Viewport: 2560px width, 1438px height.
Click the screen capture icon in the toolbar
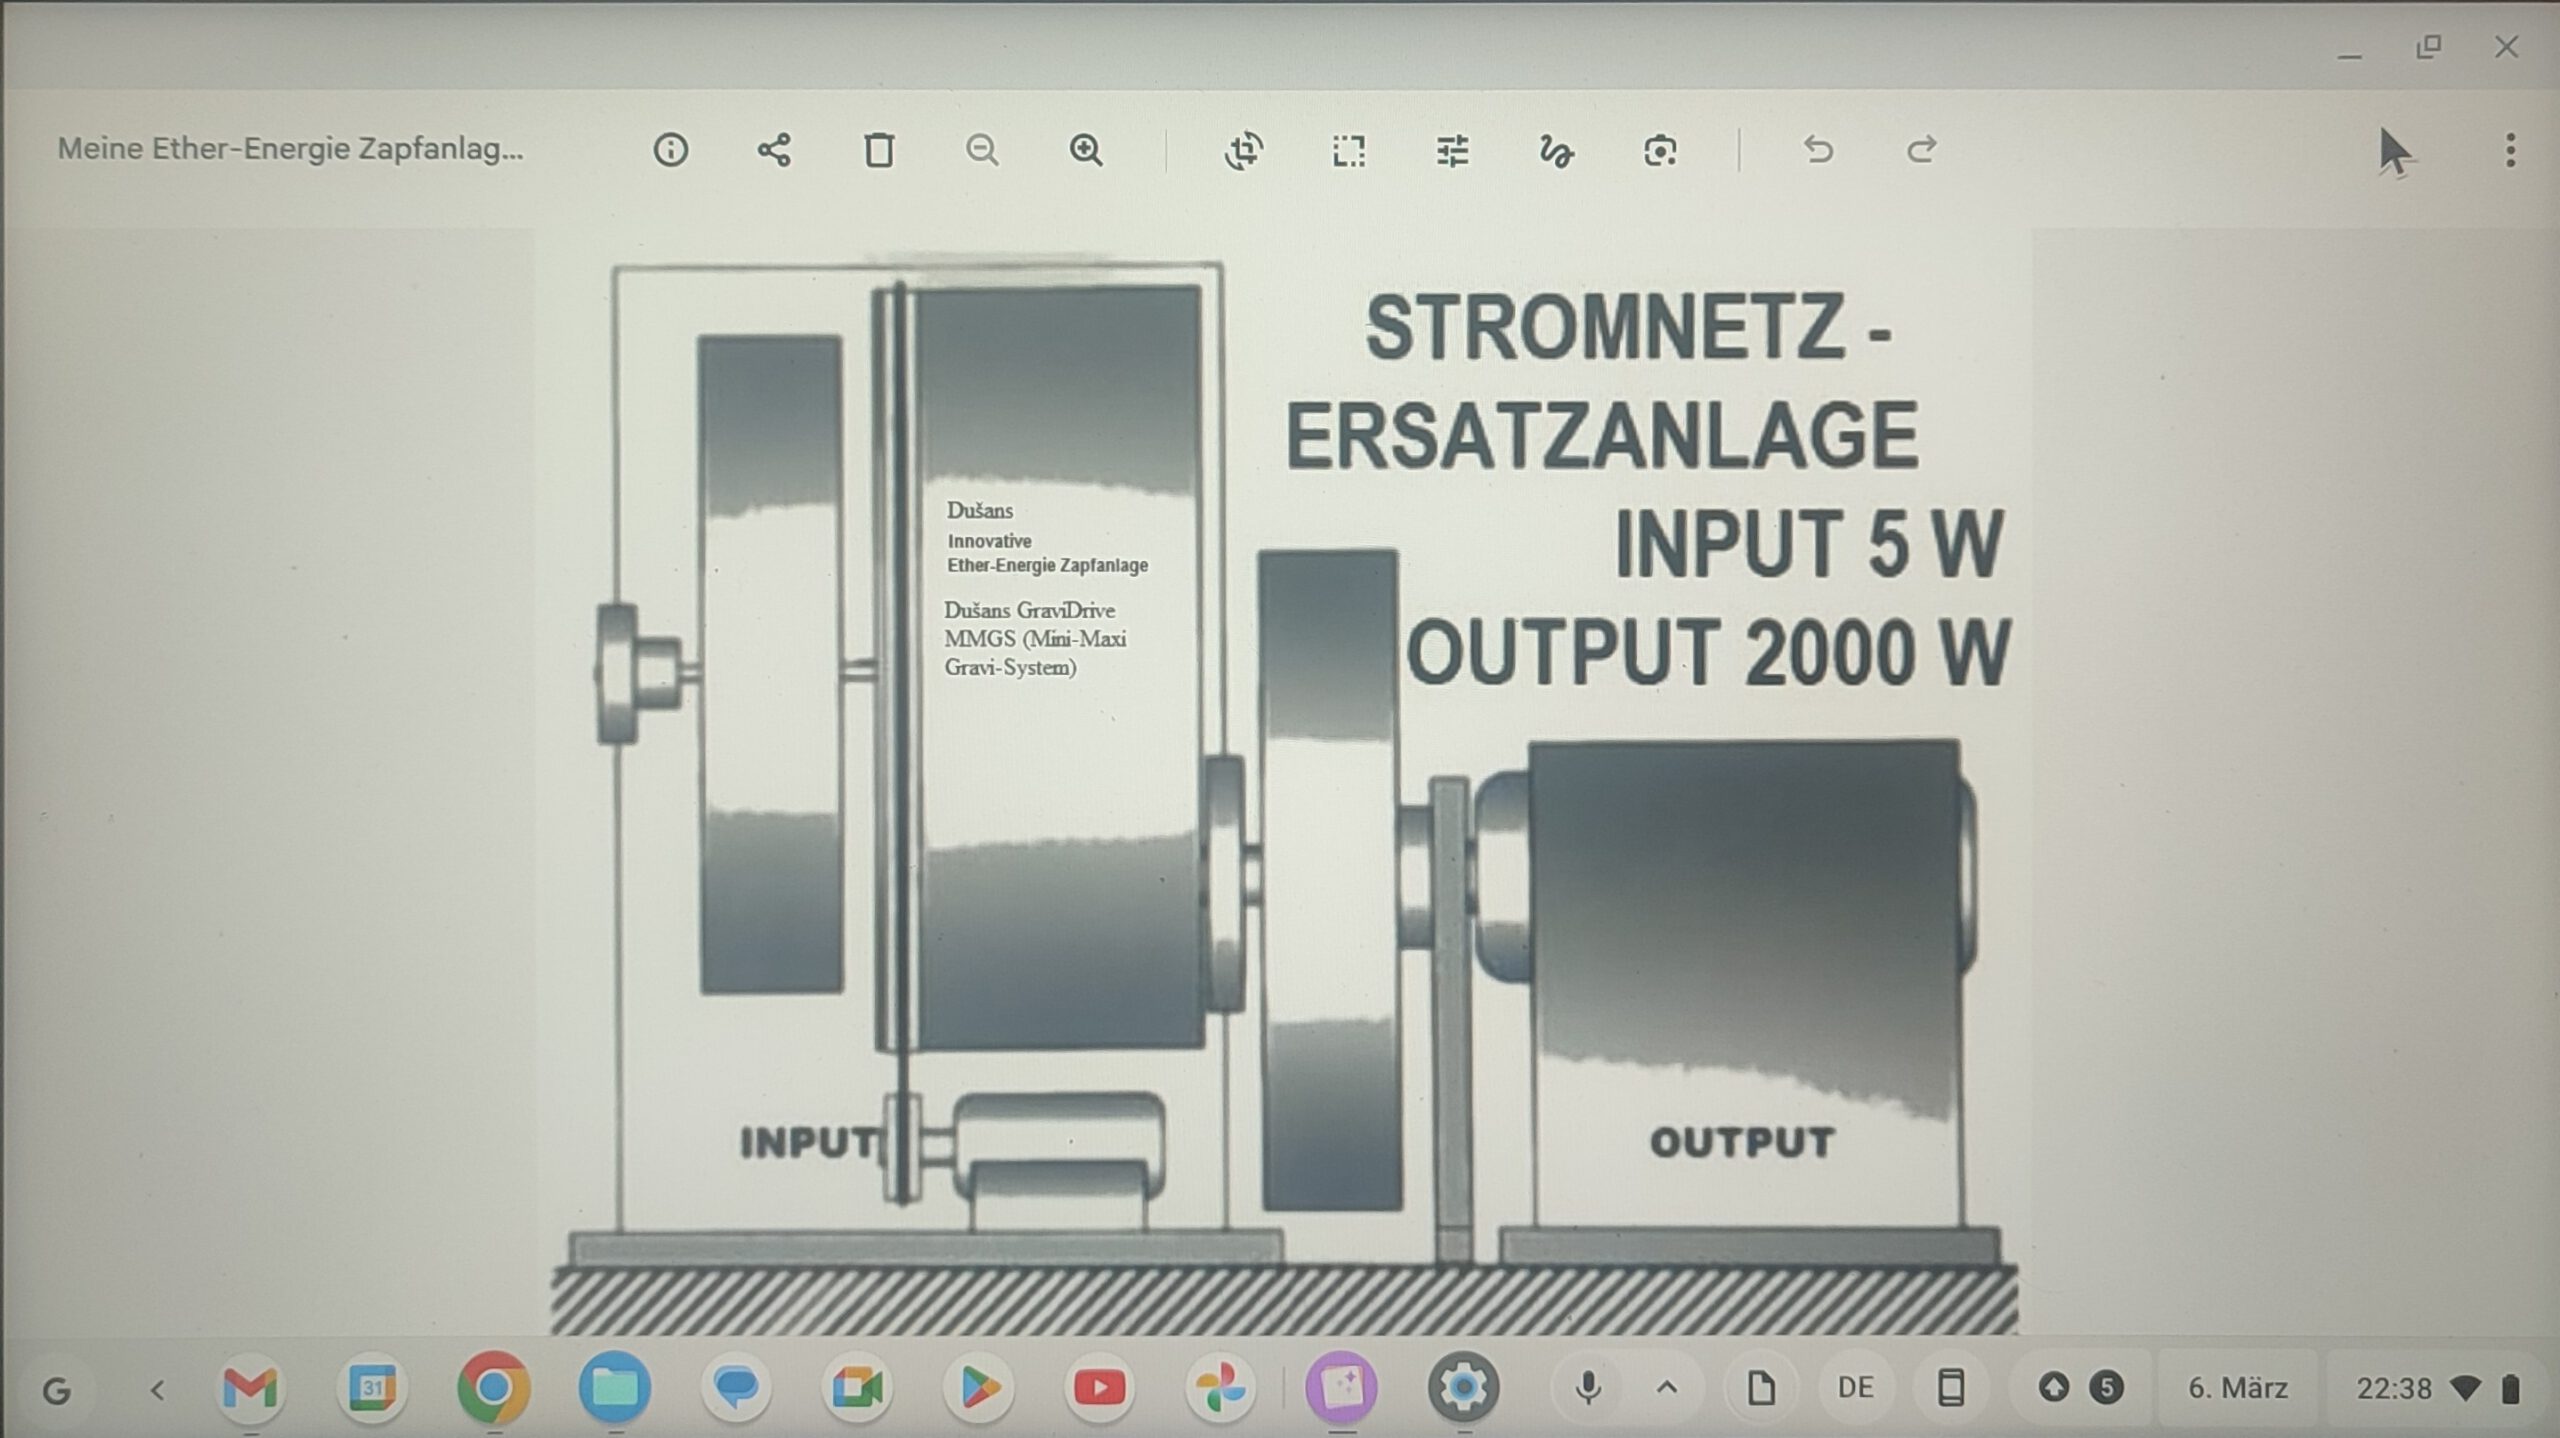pyautogui.click(x=1660, y=150)
